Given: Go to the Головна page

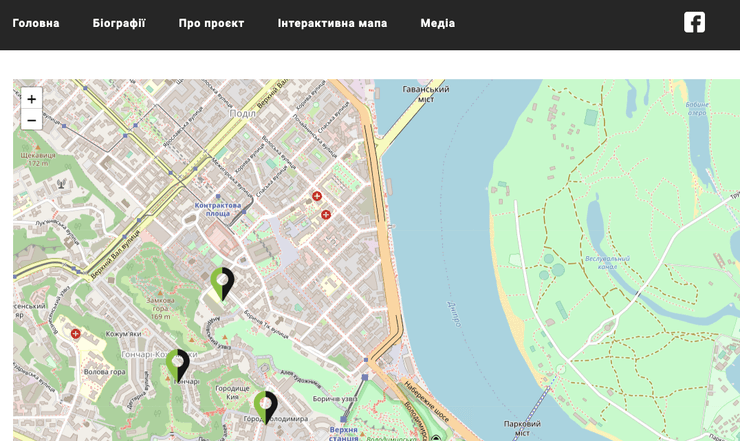Looking at the screenshot, I should point(36,23).
